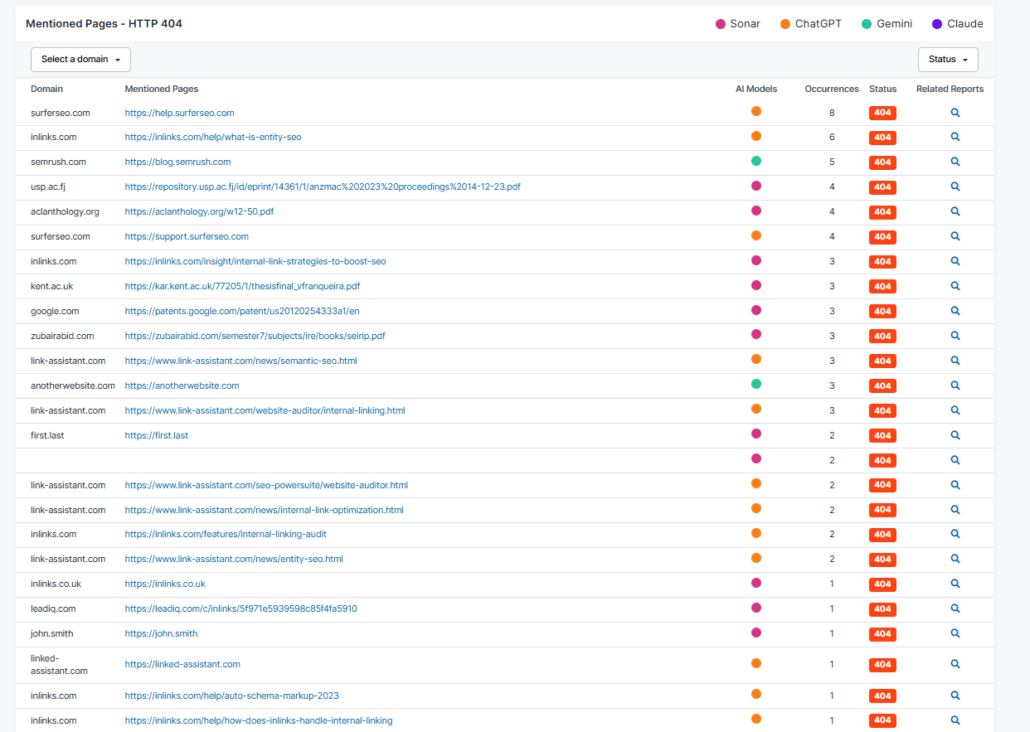Open related report for anotherwebsite.com row

(955, 386)
